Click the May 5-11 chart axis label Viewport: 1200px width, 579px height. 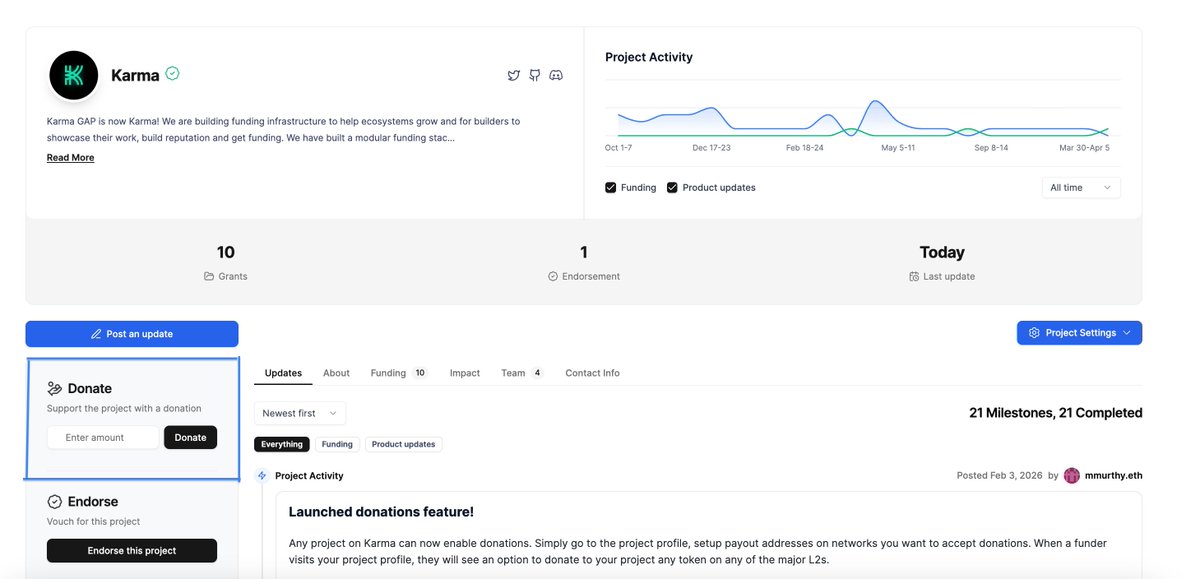click(x=898, y=147)
